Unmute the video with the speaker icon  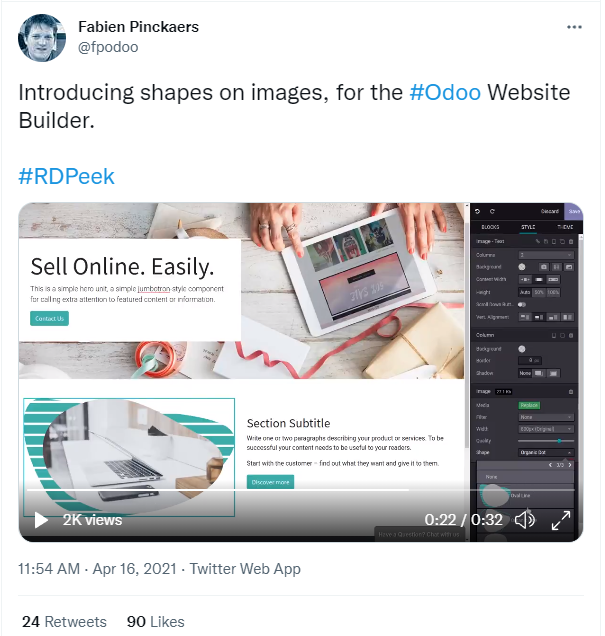pyautogui.click(x=525, y=520)
